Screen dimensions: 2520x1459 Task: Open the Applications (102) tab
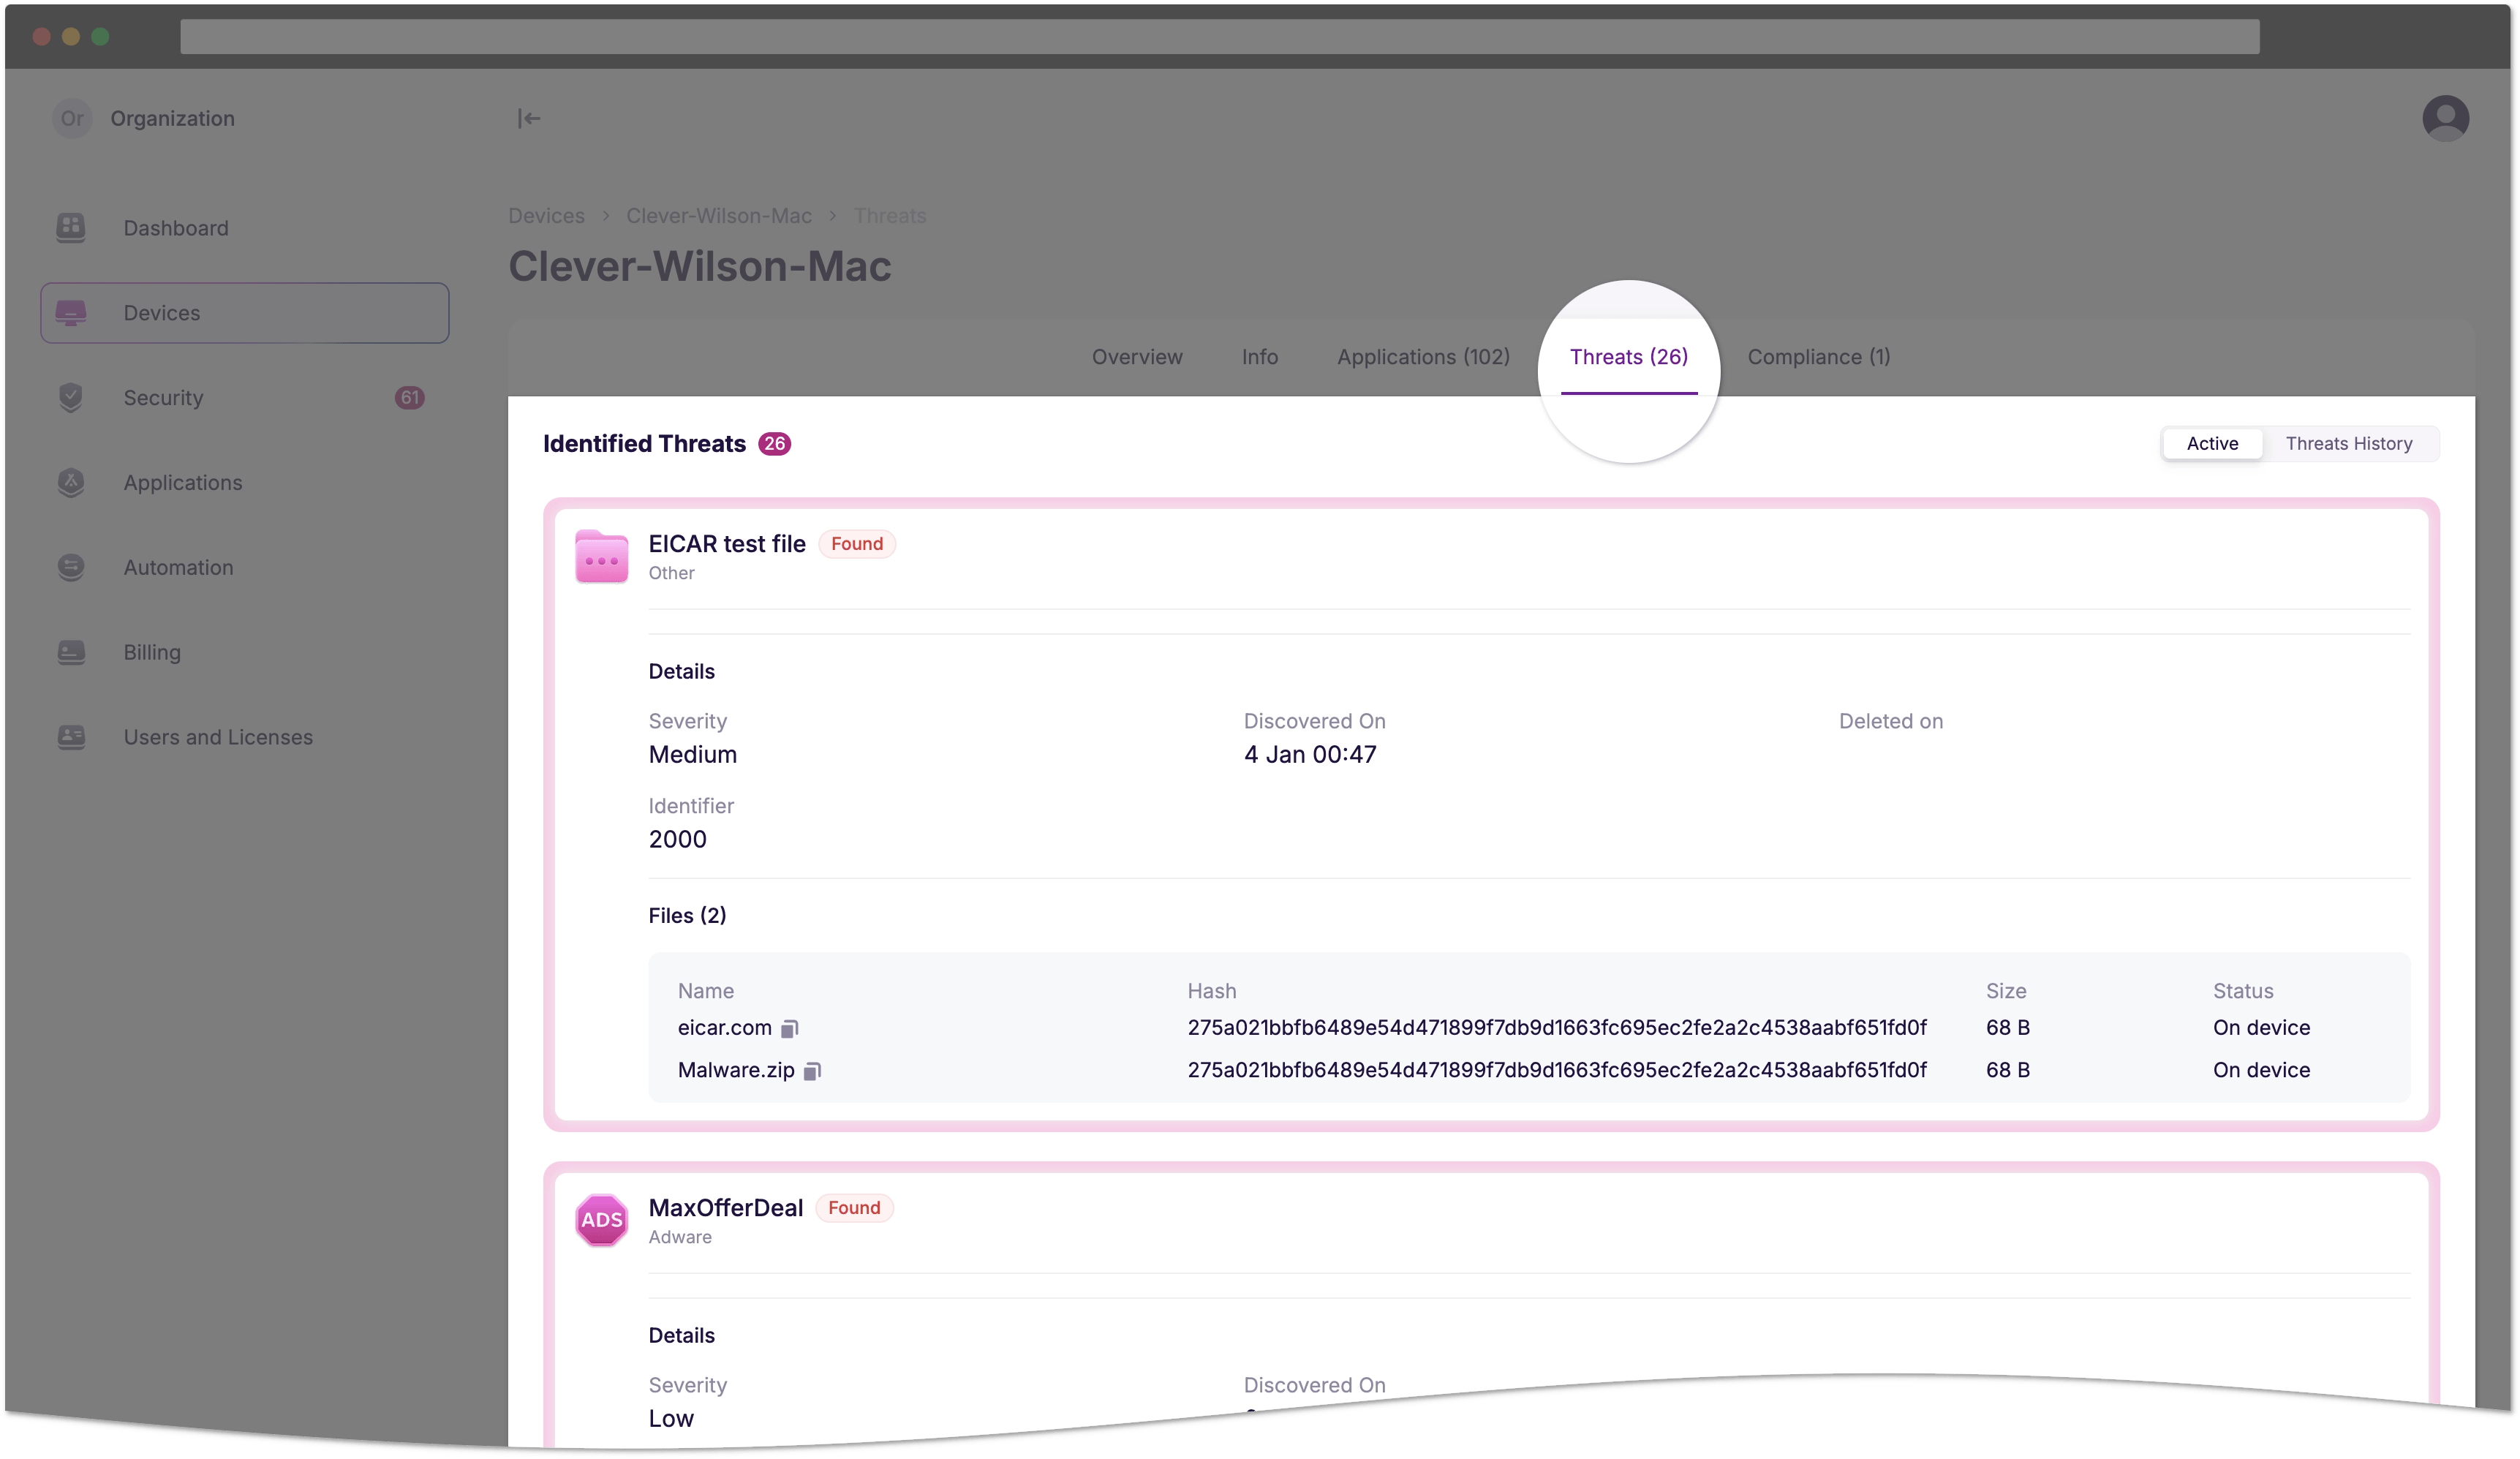click(x=1423, y=357)
